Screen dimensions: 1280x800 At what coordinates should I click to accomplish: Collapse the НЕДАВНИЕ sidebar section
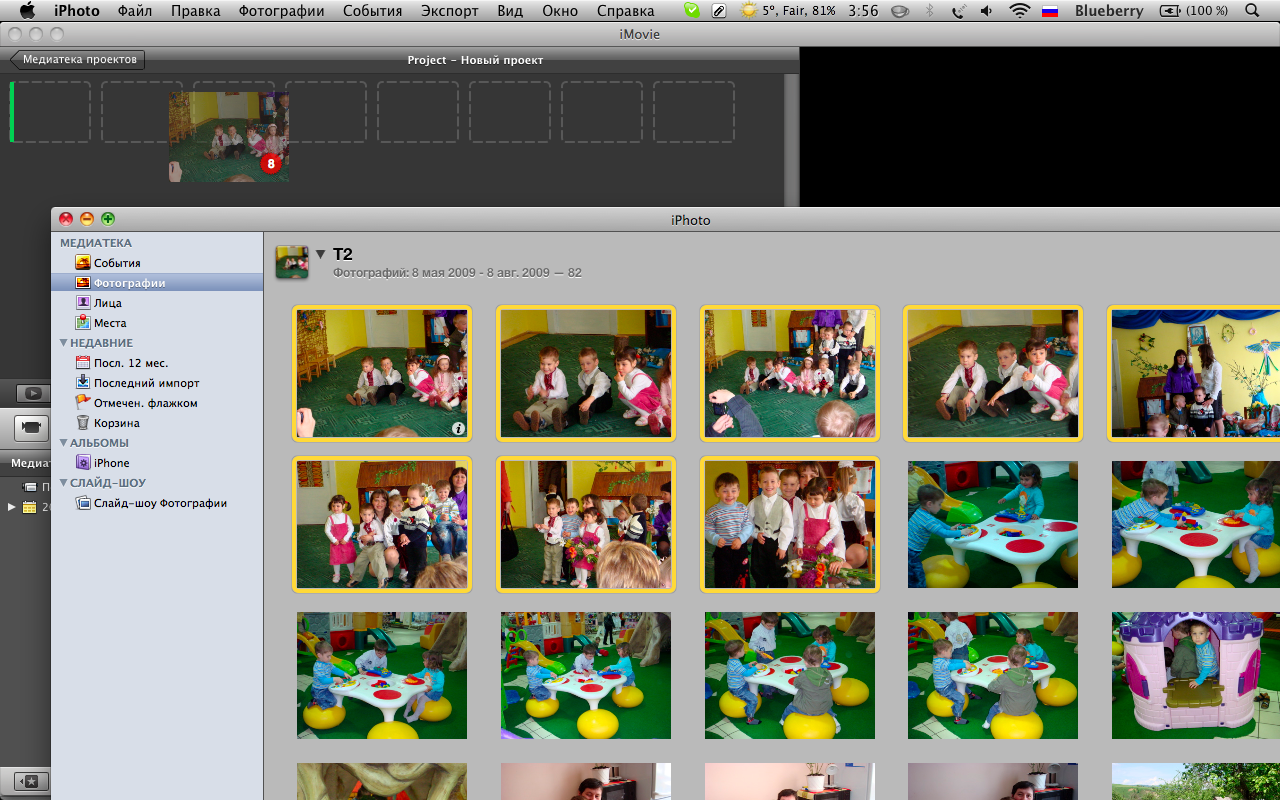coord(64,343)
